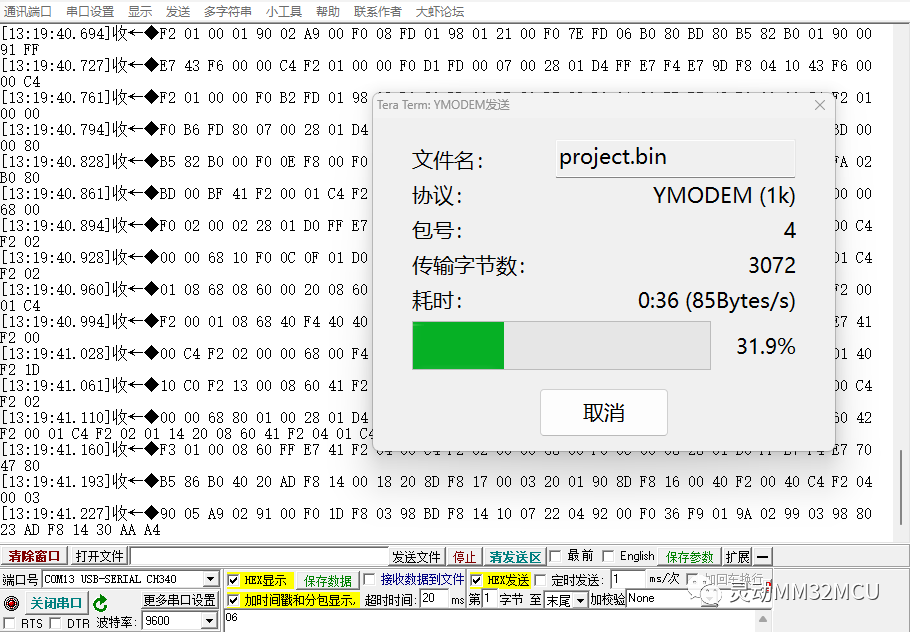Disable the HEX发送 checkbox
The width and height of the screenshot is (910, 632).
click(x=476, y=578)
